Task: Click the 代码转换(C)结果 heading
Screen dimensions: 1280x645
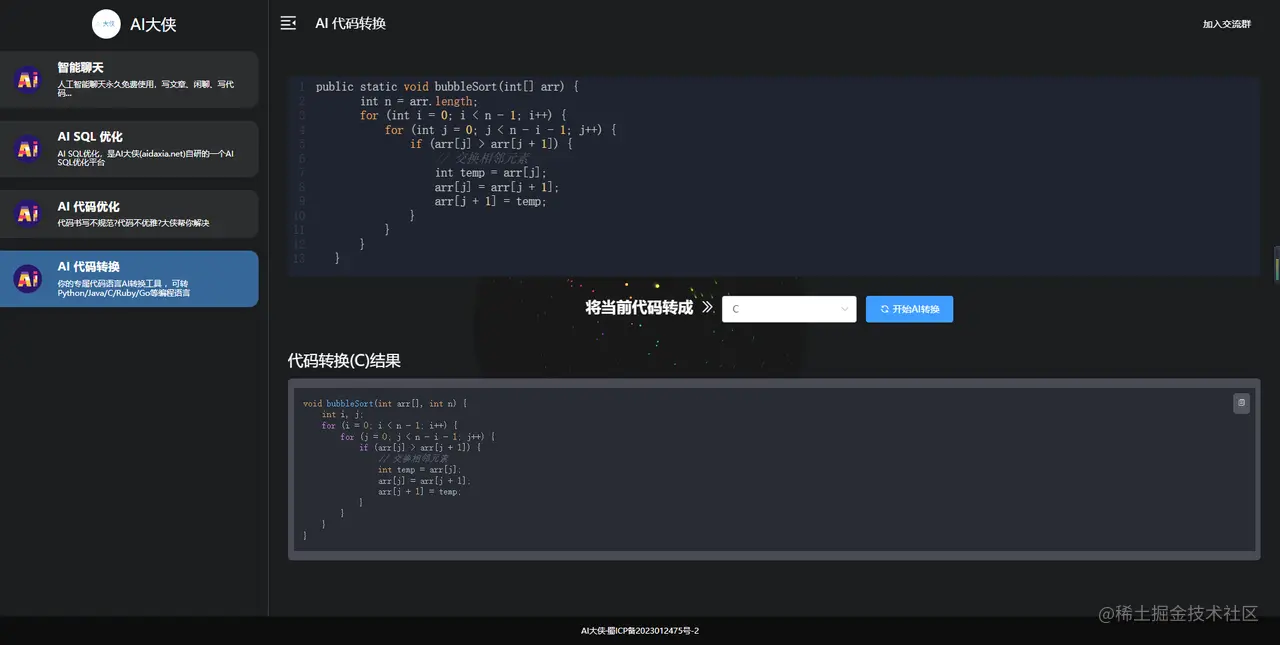Action: tap(344, 360)
